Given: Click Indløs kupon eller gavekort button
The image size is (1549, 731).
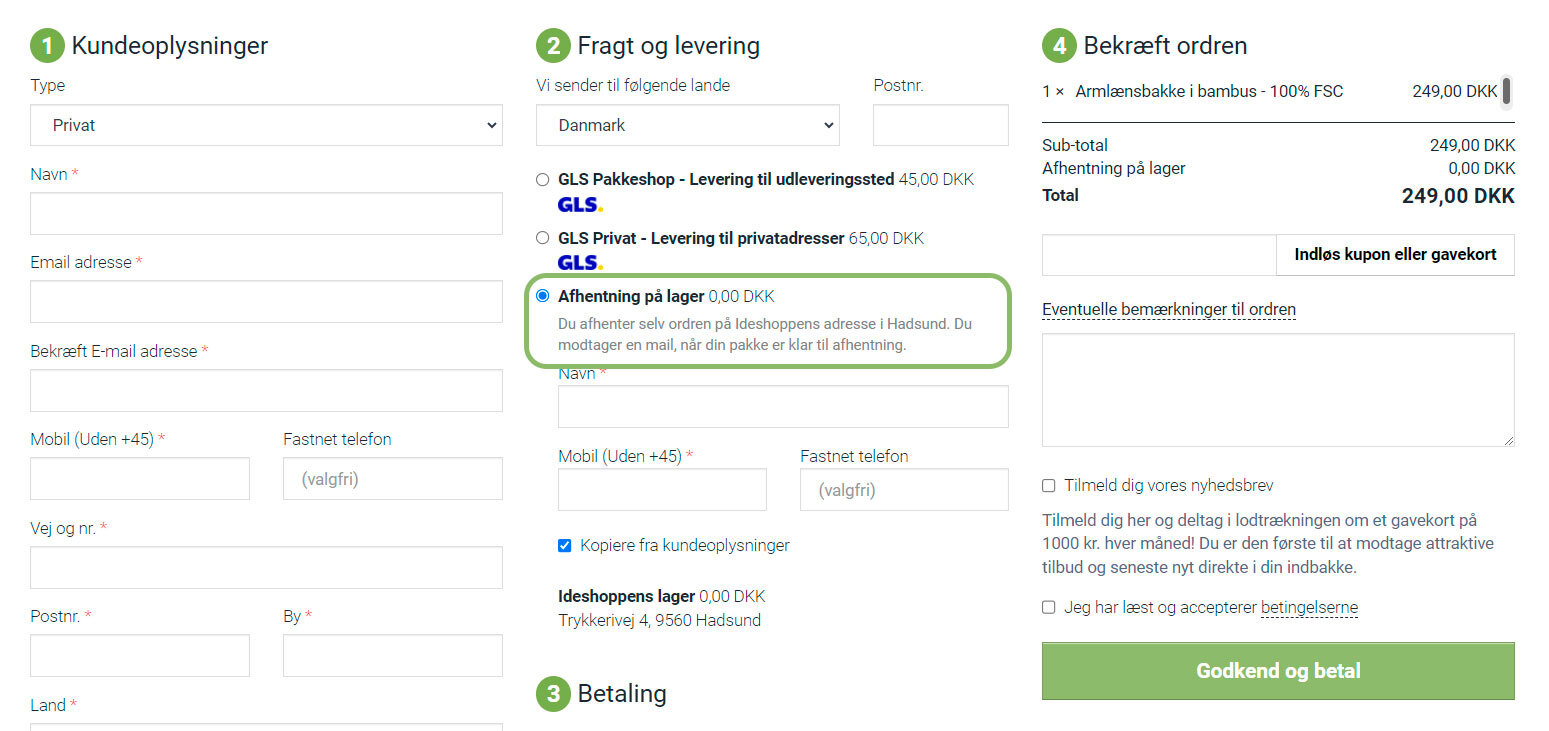Looking at the screenshot, I should tap(1395, 255).
